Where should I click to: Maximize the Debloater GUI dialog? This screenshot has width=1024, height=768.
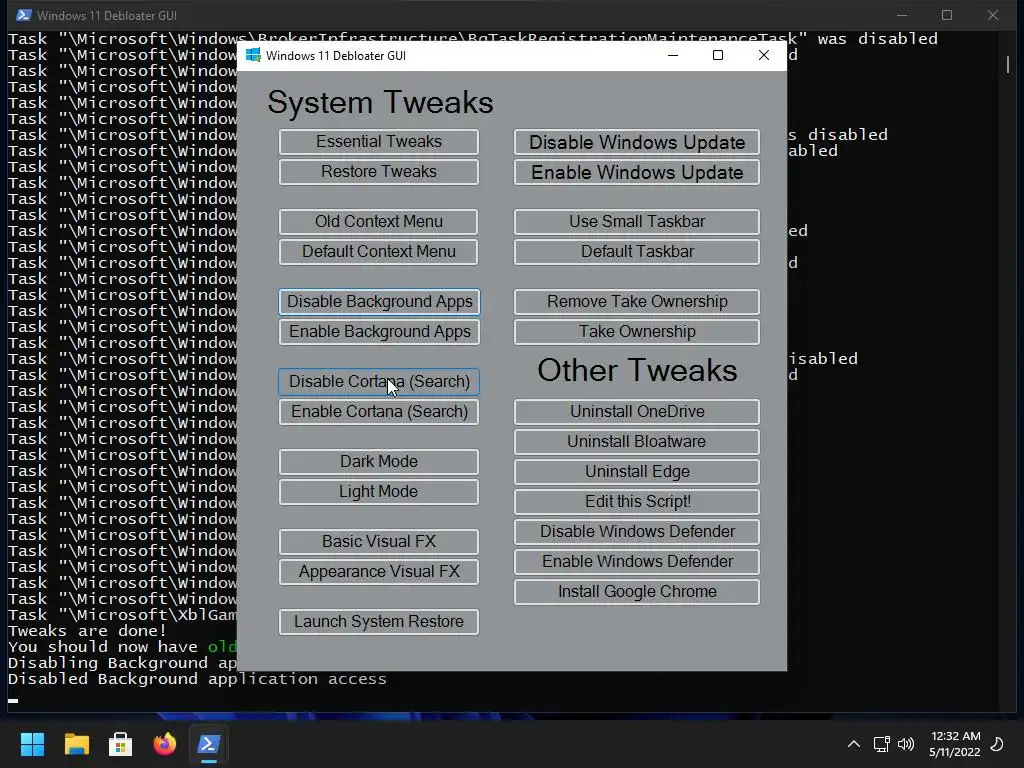(x=718, y=56)
